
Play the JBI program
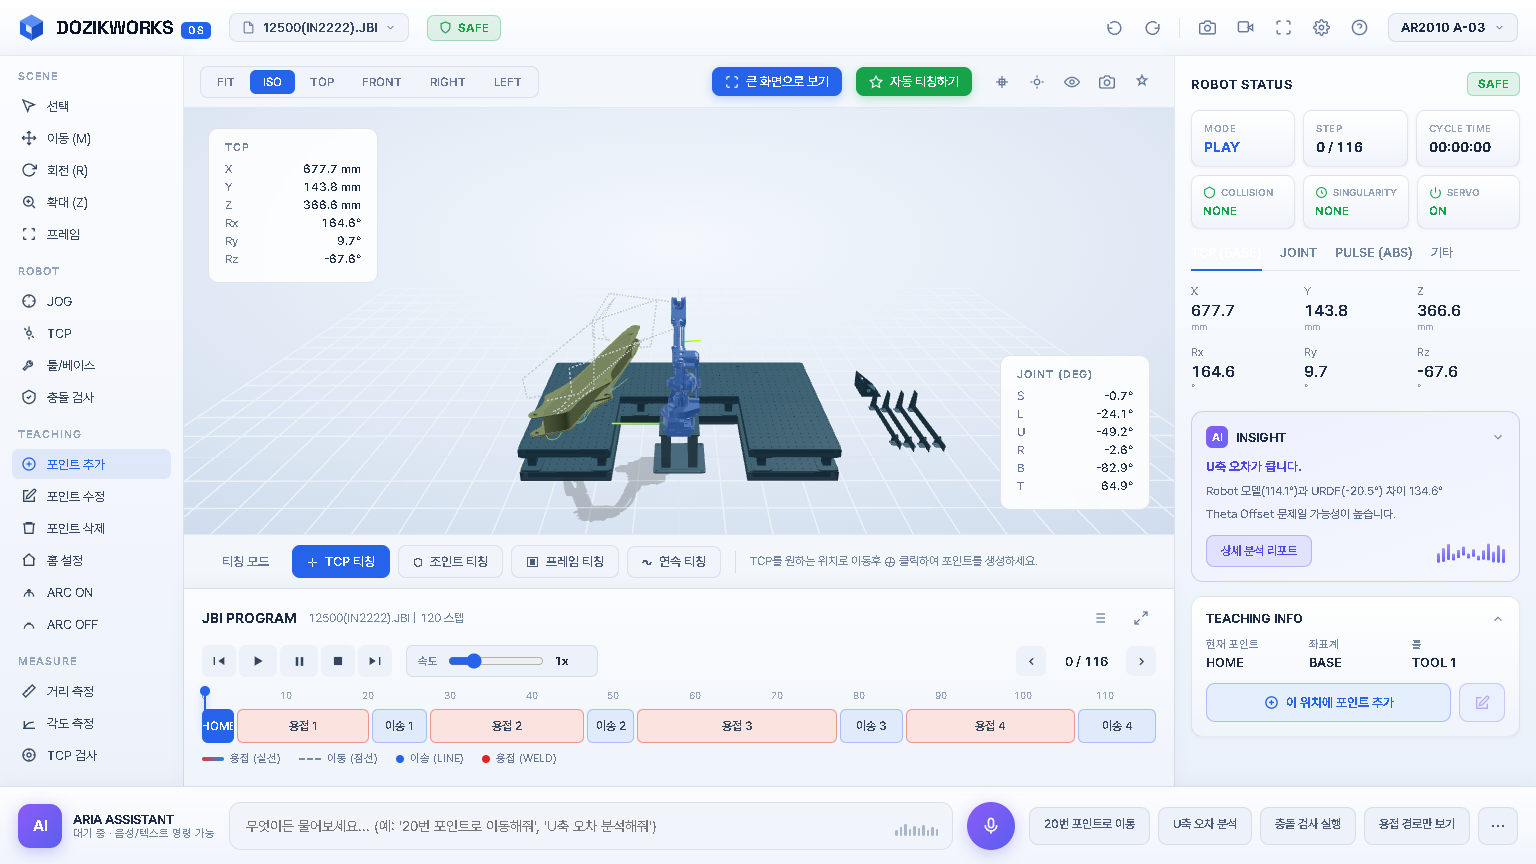point(258,661)
